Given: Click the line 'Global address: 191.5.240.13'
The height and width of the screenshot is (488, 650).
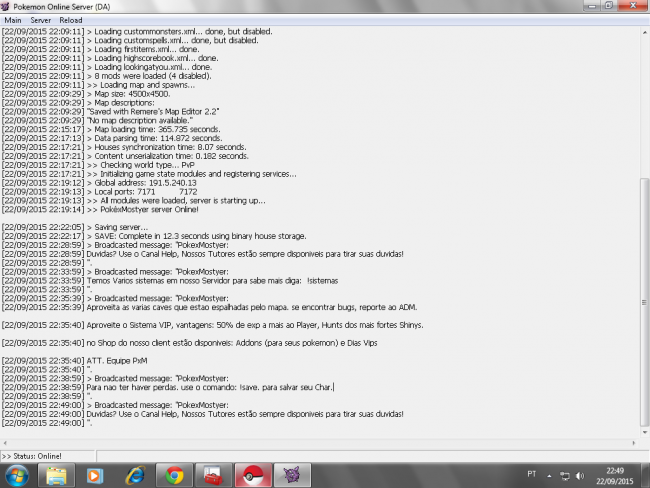Looking at the screenshot, I should pos(99,183).
